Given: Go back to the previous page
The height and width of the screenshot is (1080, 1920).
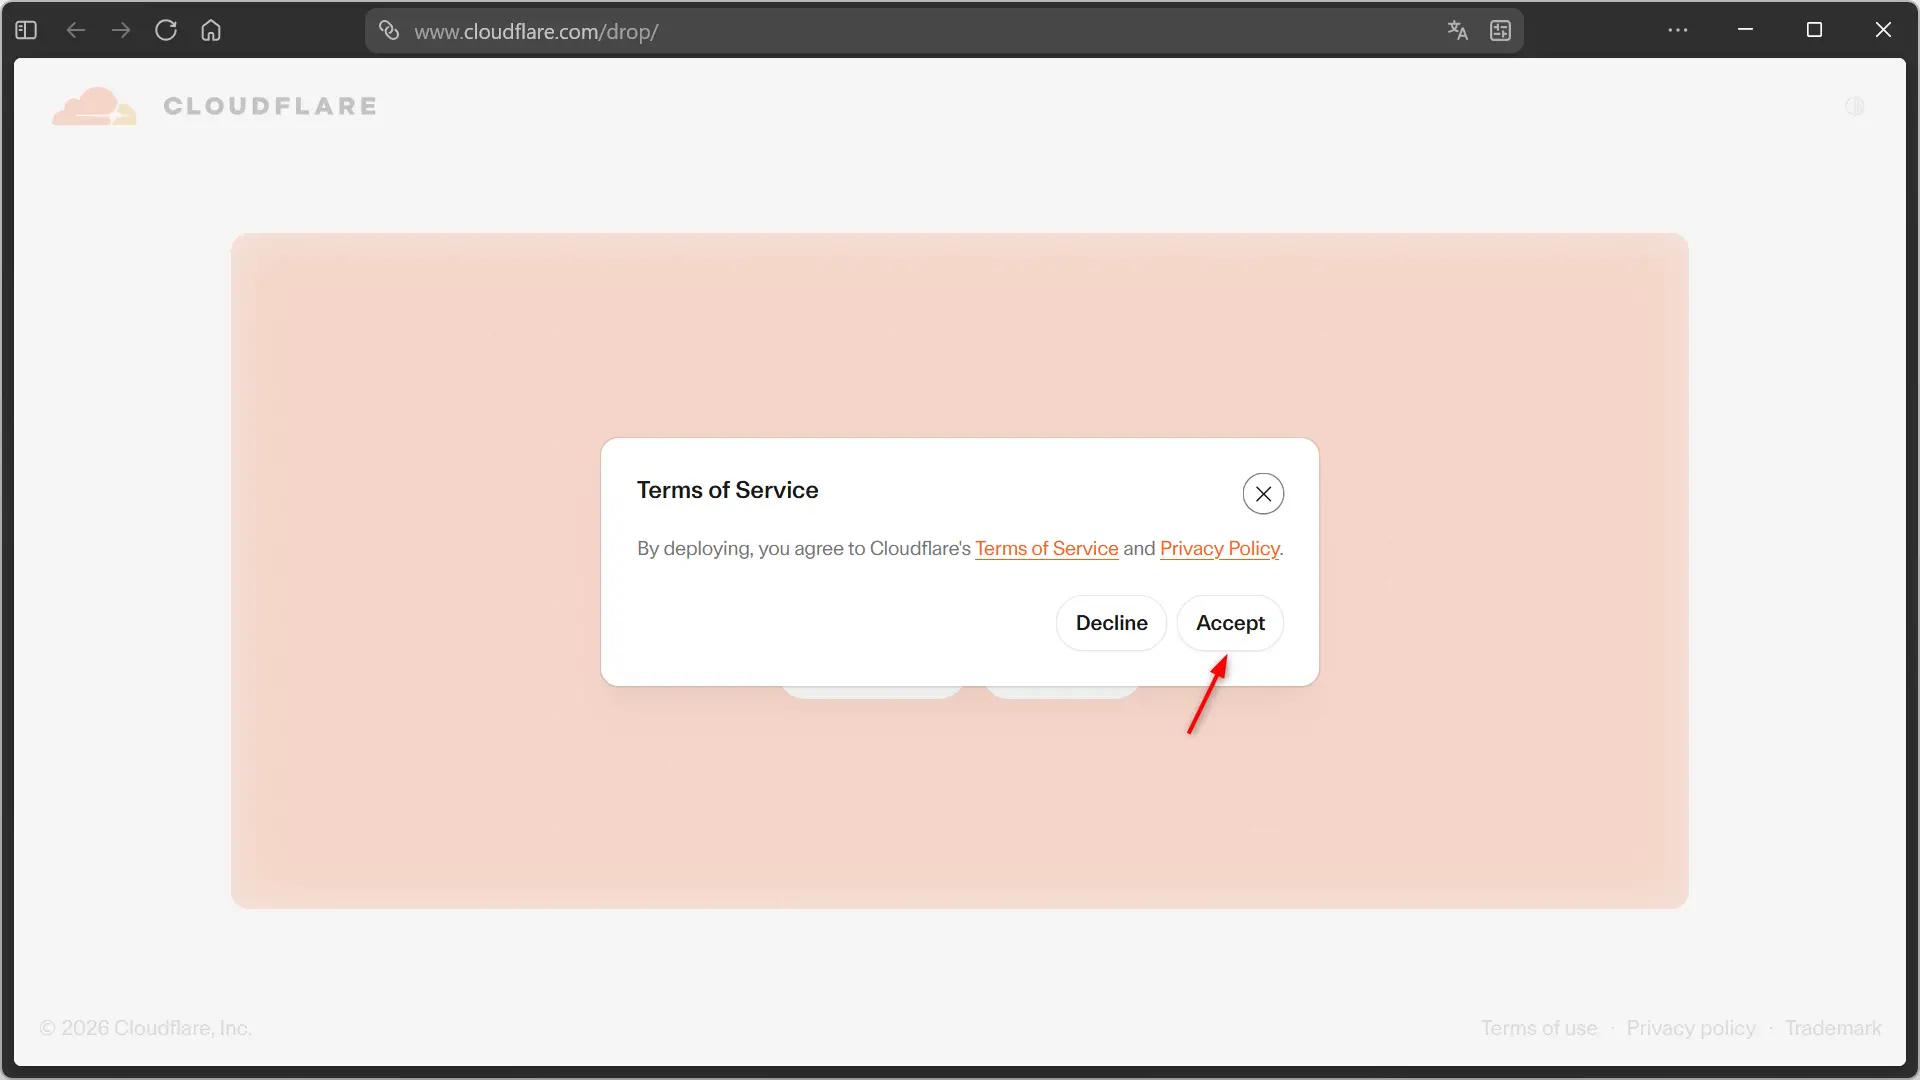Looking at the screenshot, I should pos(75,30).
